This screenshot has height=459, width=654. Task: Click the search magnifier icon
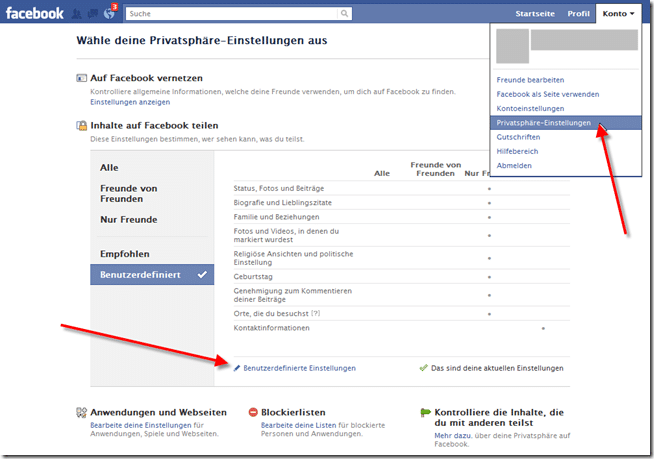tap(344, 13)
